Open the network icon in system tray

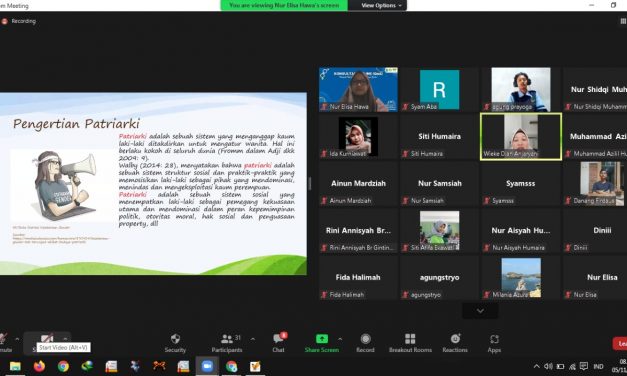coord(573,366)
